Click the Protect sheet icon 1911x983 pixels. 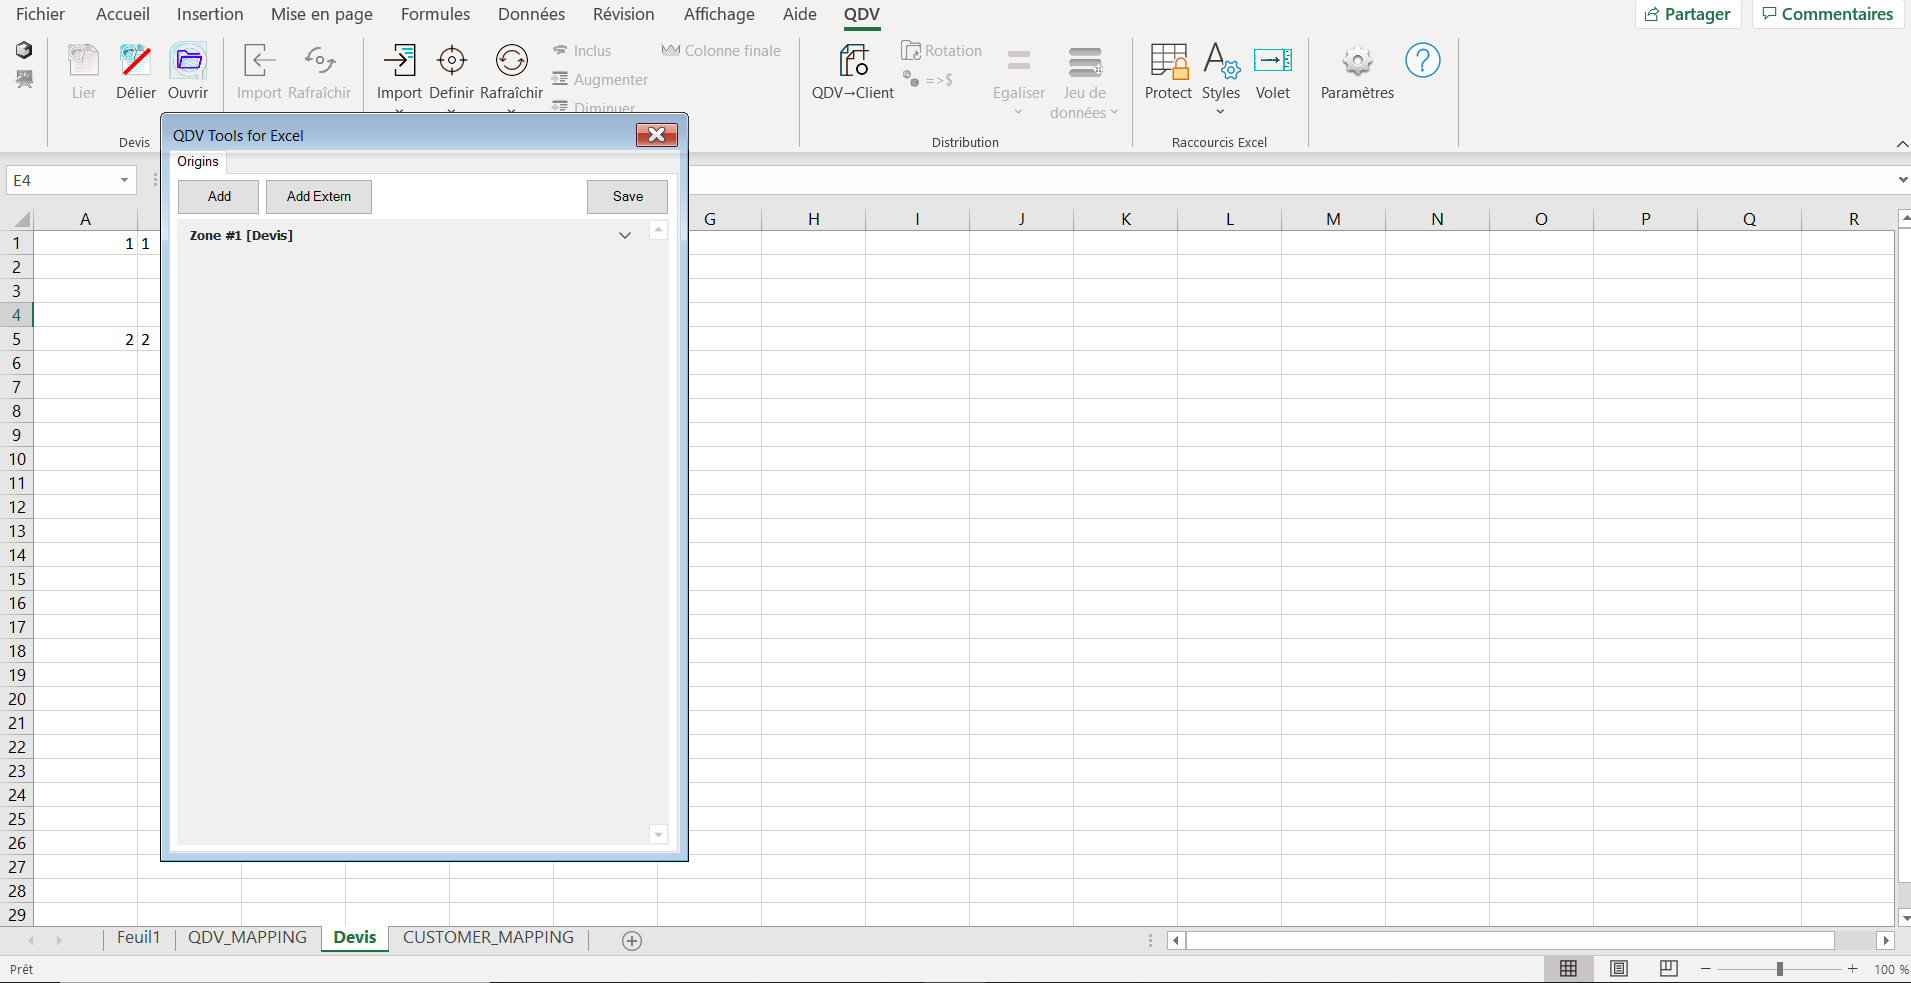[1168, 61]
